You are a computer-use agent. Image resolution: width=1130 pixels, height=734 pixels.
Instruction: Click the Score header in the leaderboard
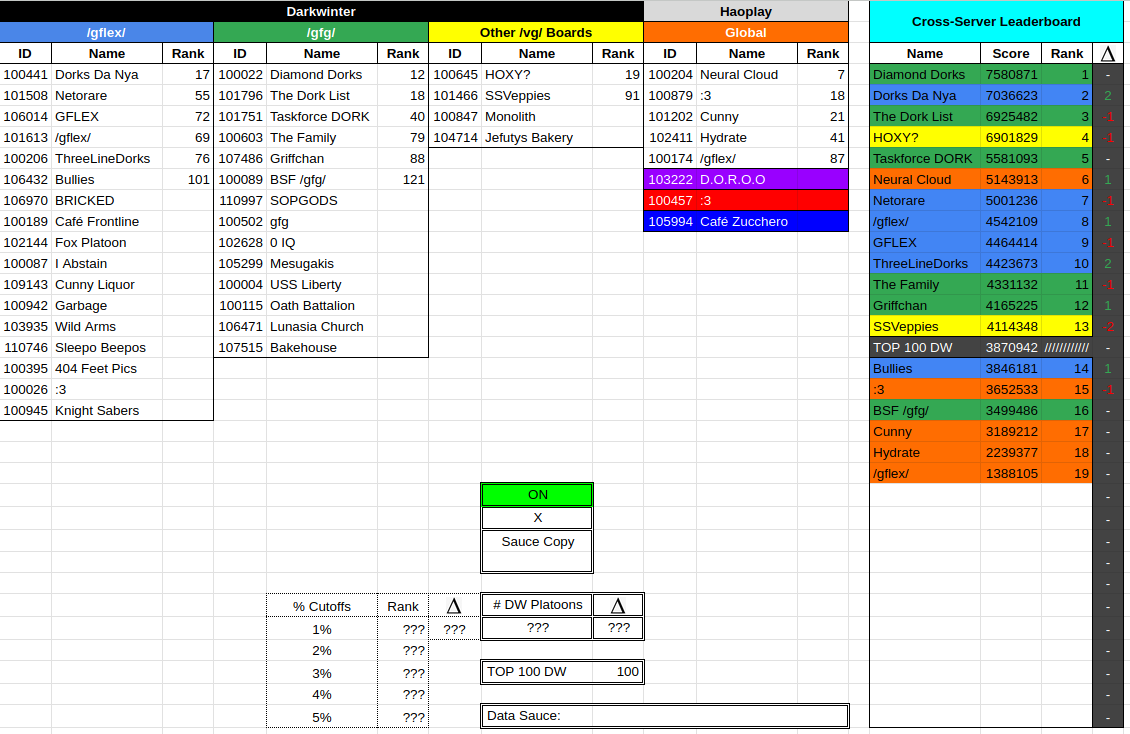(x=1011, y=54)
